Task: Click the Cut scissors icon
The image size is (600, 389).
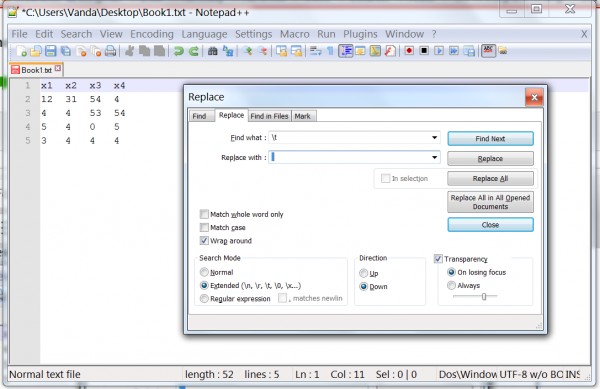Action: click(x=130, y=51)
